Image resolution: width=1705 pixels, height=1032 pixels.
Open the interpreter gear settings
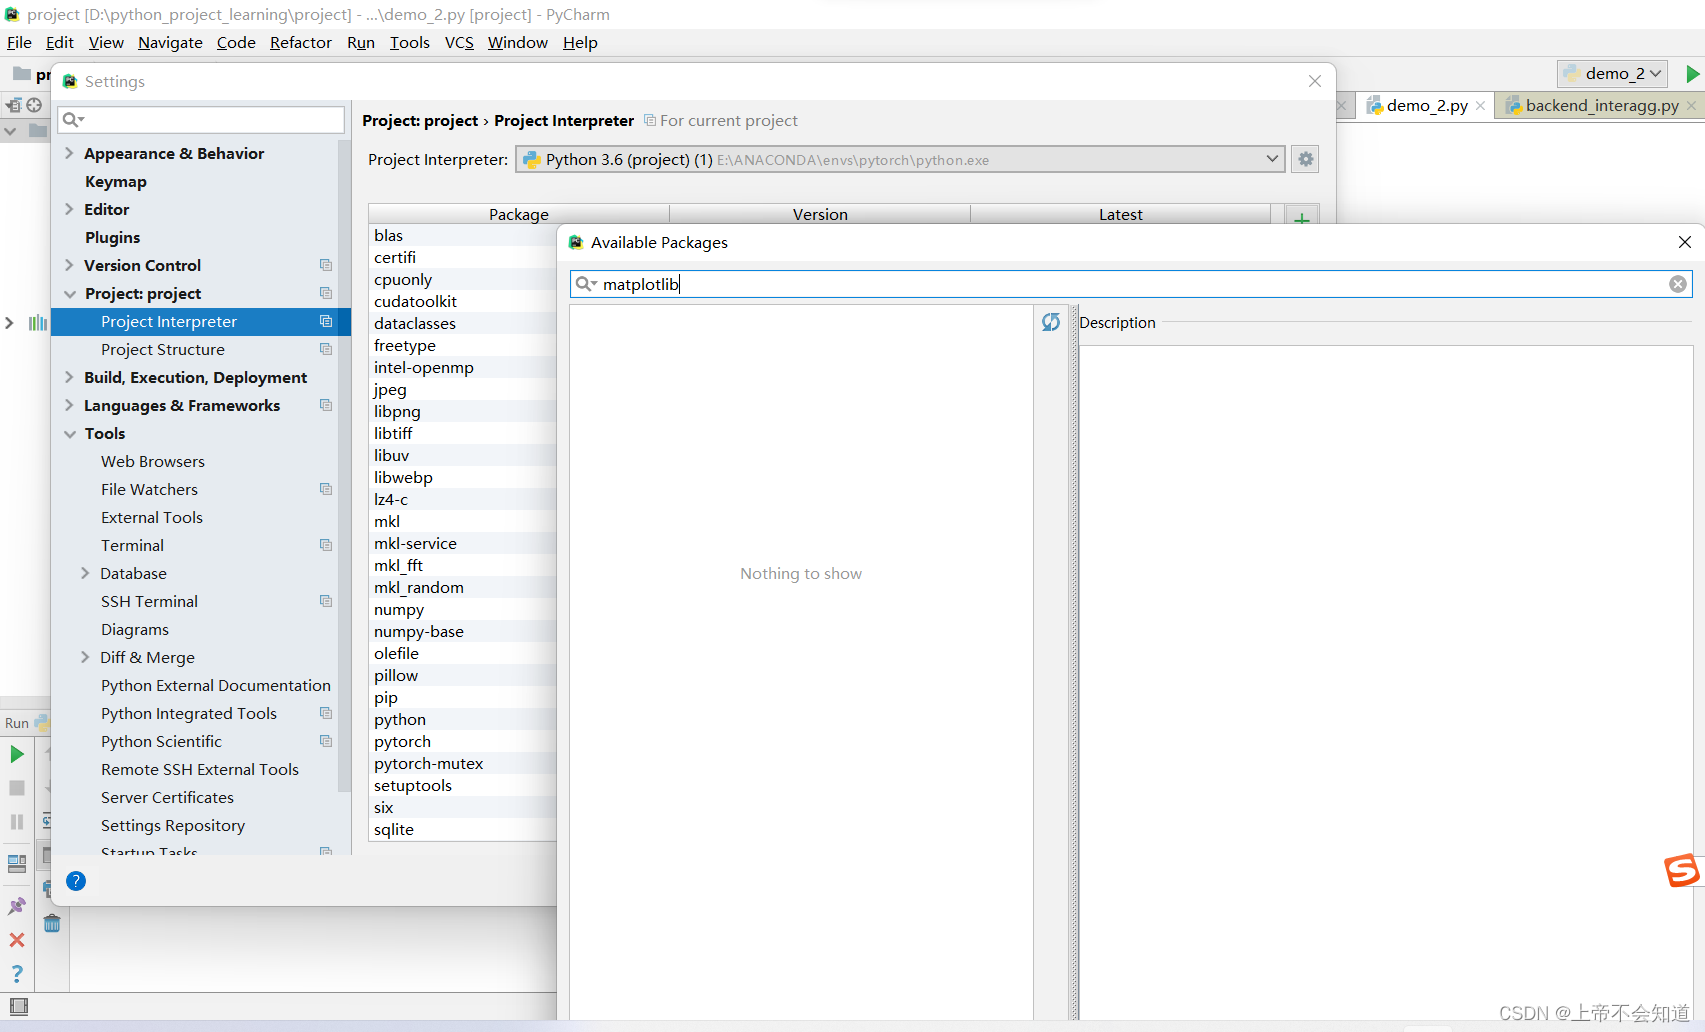pyautogui.click(x=1305, y=159)
